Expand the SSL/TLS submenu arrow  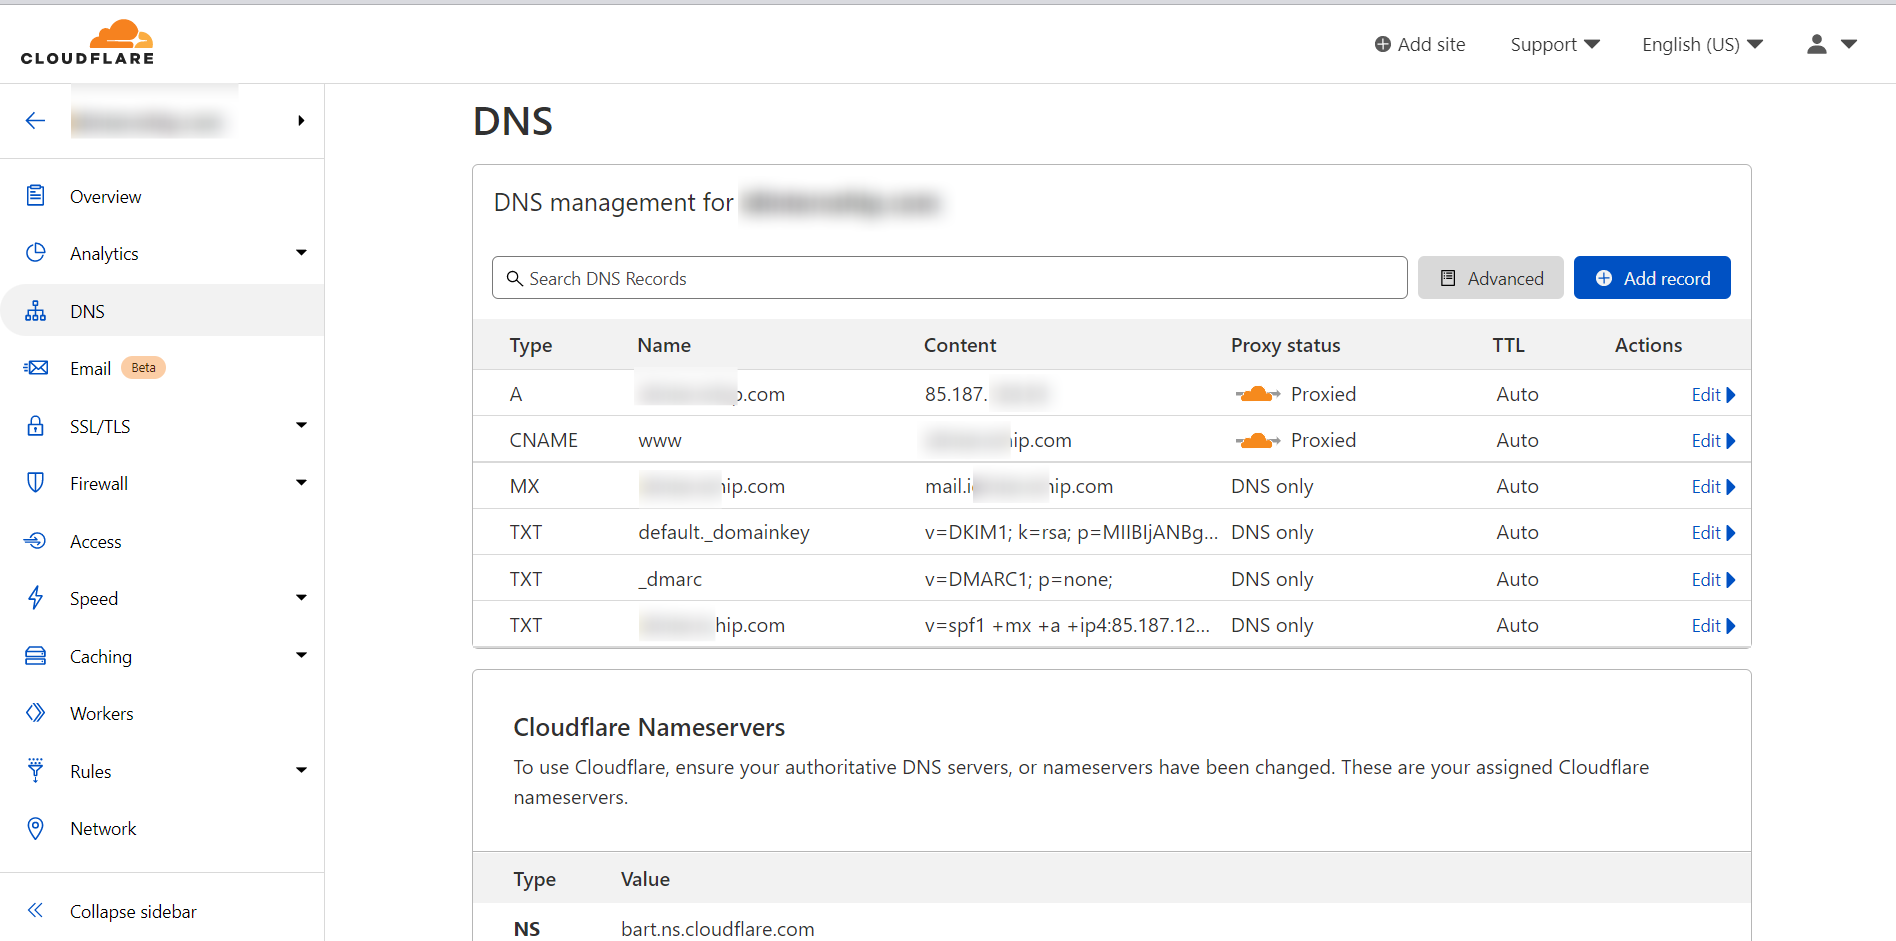pos(301,426)
